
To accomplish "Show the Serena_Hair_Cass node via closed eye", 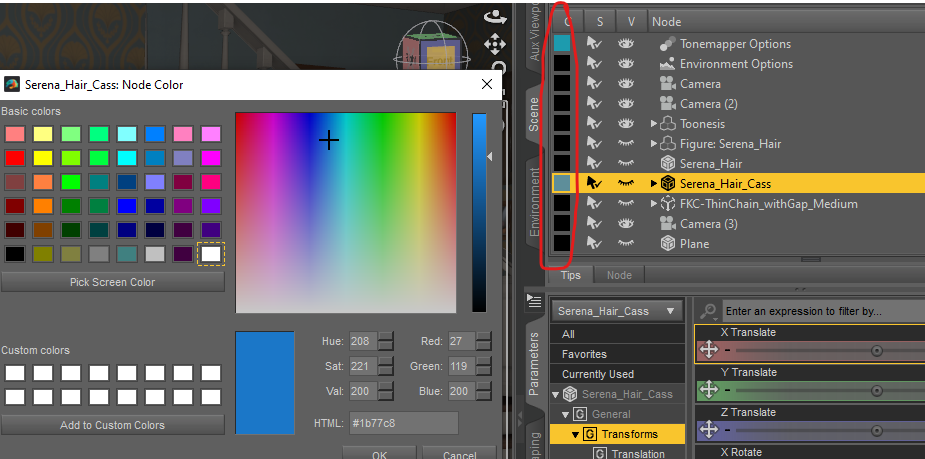I will pos(625,183).
